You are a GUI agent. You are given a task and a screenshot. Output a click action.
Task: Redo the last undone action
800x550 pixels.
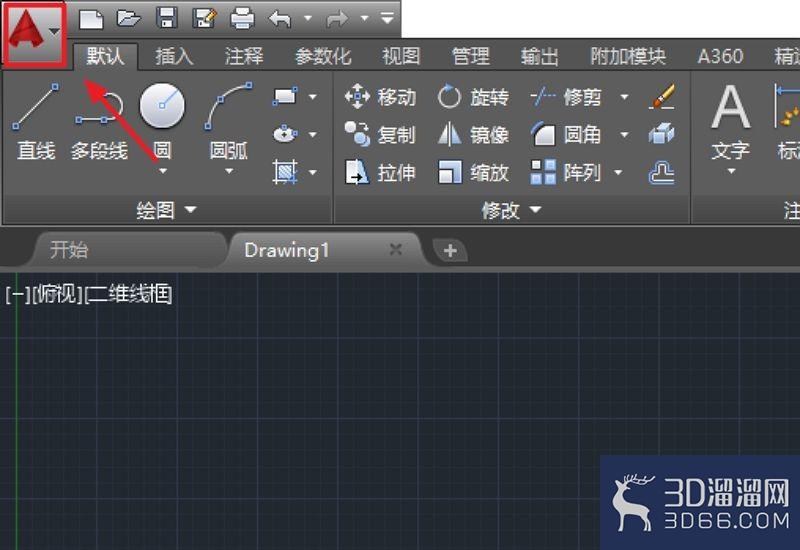[x=337, y=19]
